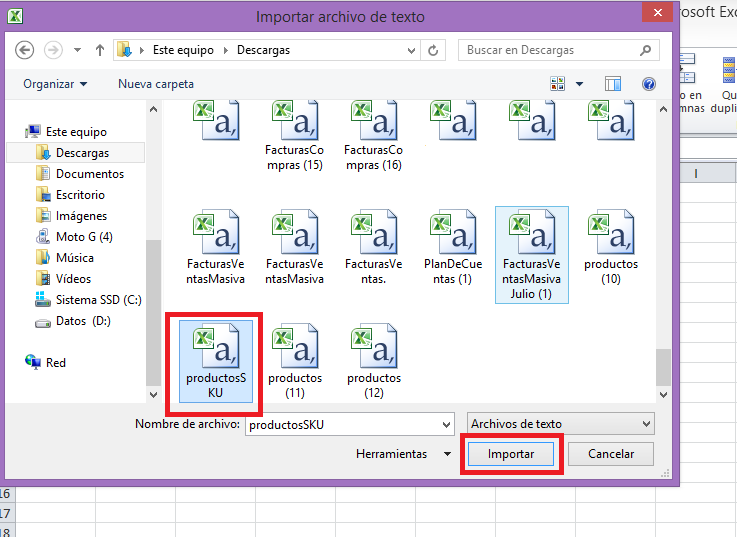Screen dimensions: 737x537
Task: Click the Back navigation arrow
Action: (x=24, y=50)
